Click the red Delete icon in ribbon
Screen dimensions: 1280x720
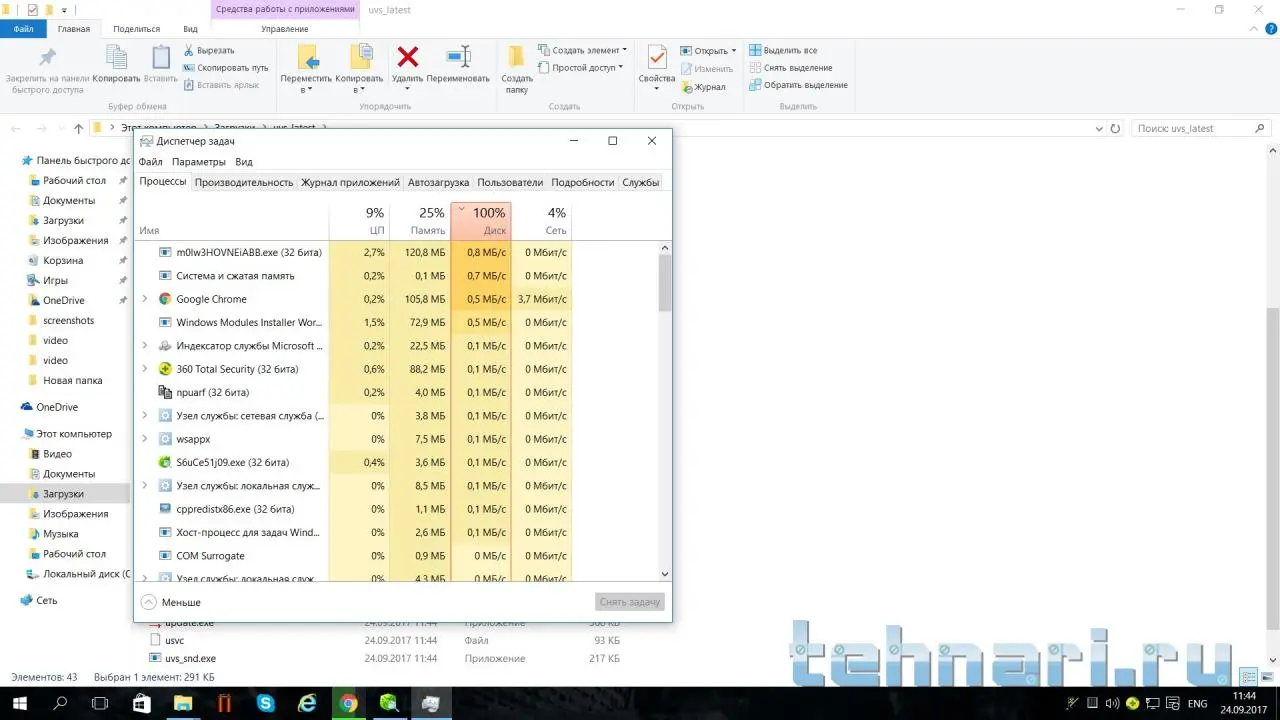pos(407,59)
